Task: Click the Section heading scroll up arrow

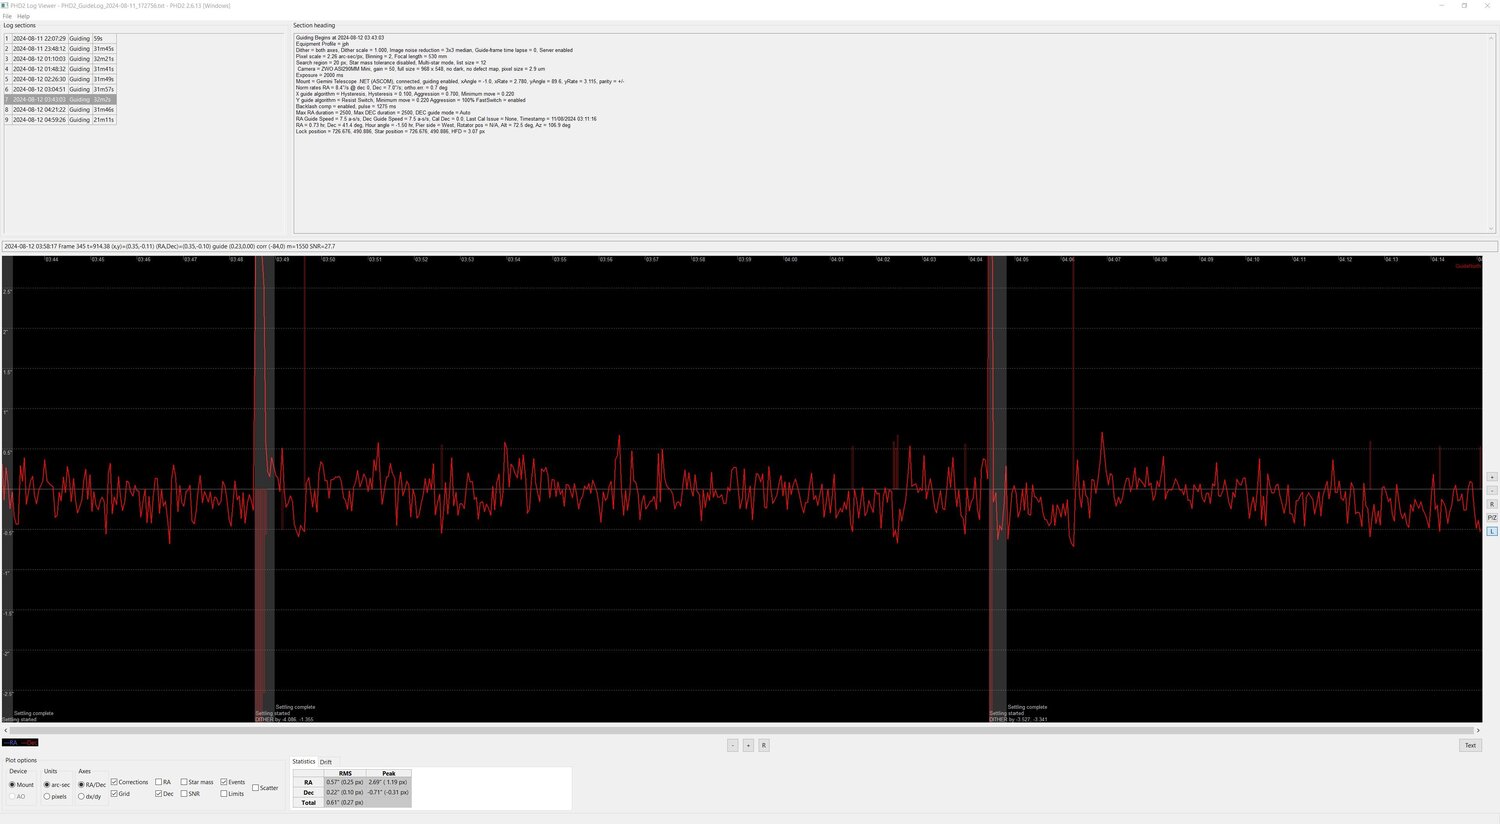Action: (1492, 37)
